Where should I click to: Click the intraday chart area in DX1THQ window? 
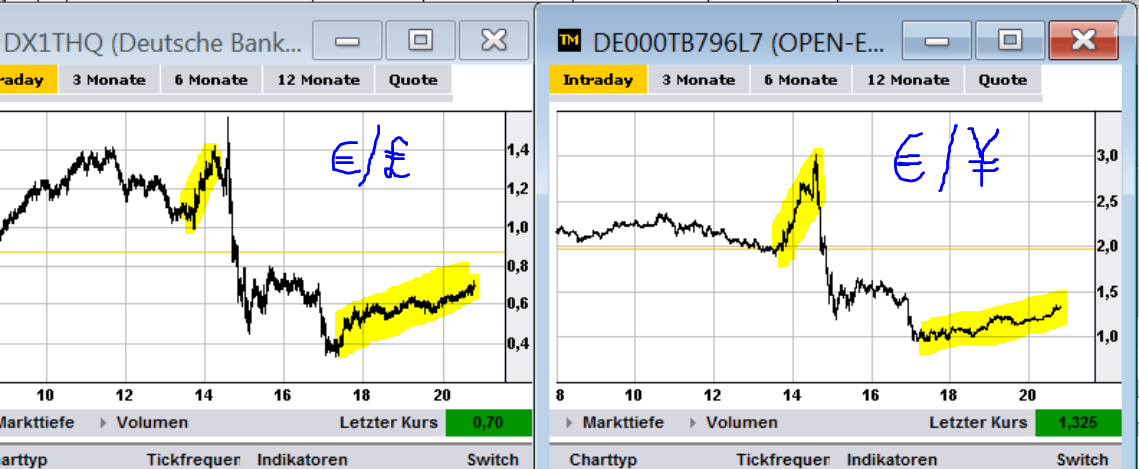coord(252,247)
